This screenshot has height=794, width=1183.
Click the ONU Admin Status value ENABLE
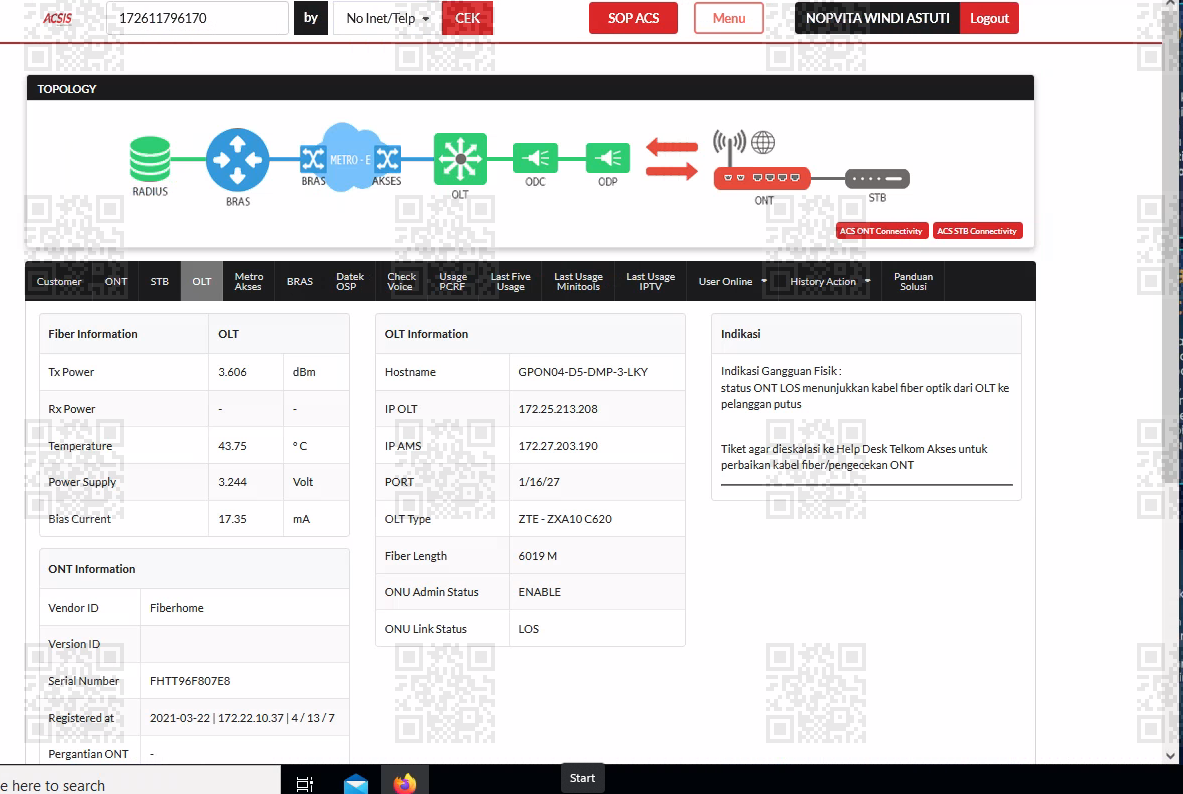click(539, 592)
